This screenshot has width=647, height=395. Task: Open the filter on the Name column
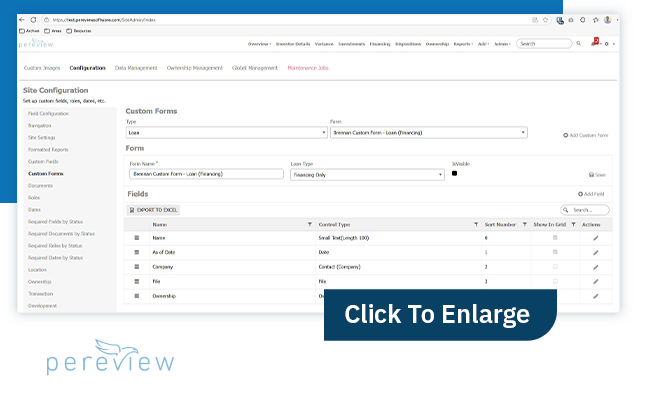pyautogui.click(x=309, y=224)
